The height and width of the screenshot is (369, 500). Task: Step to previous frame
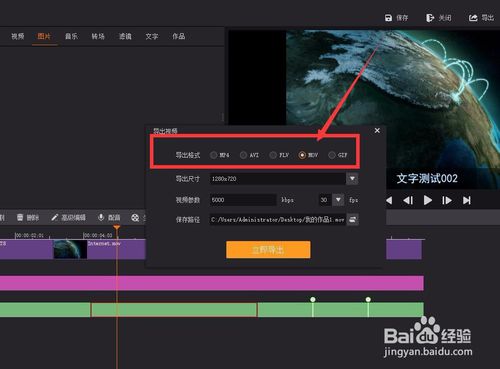pyautogui.click(x=408, y=200)
